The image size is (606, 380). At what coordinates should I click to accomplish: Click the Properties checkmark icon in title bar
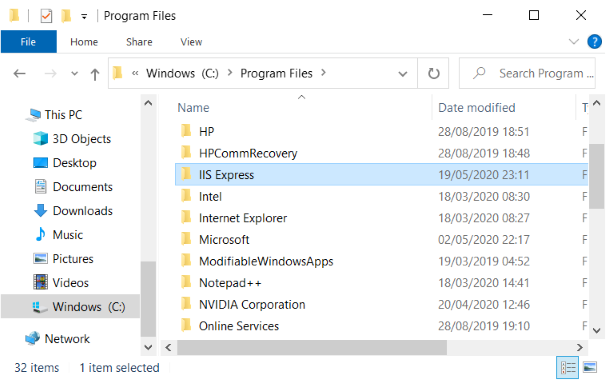[46, 16]
